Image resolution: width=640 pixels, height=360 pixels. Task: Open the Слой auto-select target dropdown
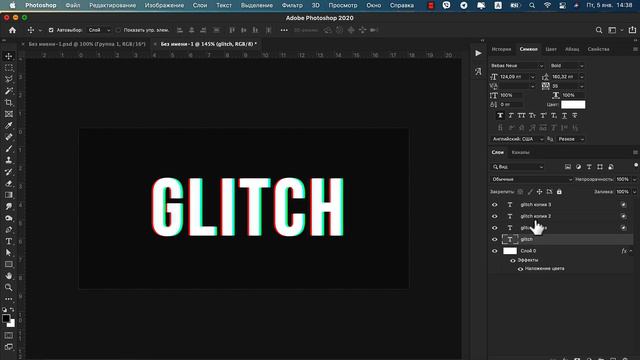click(x=99, y=30)
